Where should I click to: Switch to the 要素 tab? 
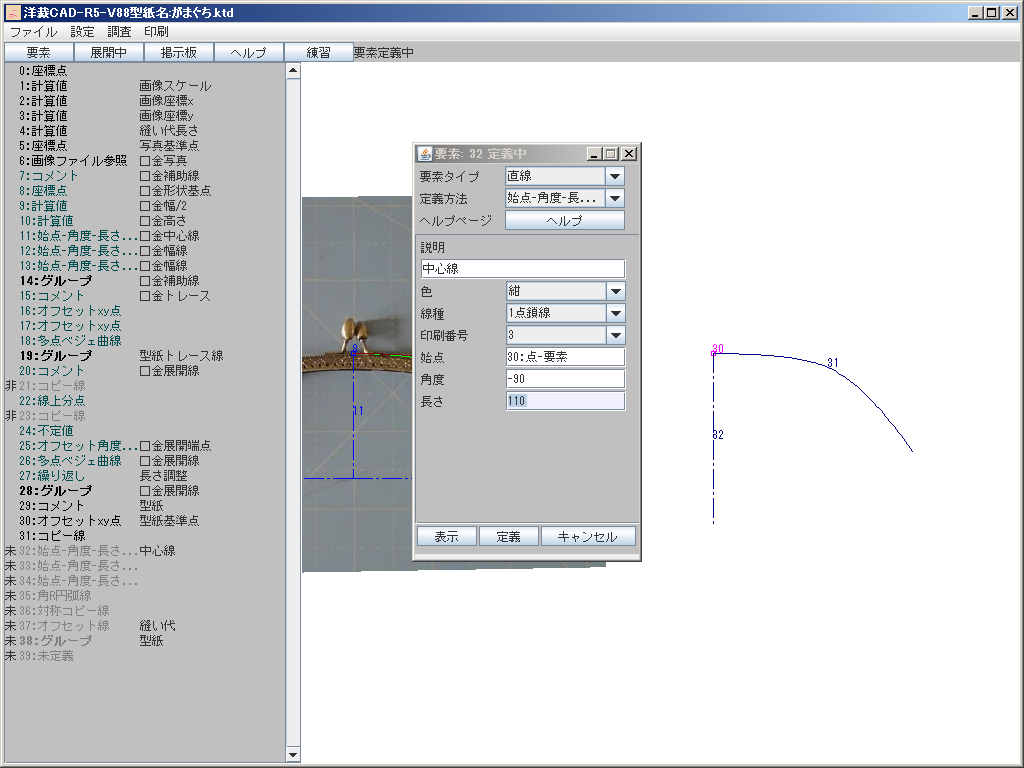39,52
